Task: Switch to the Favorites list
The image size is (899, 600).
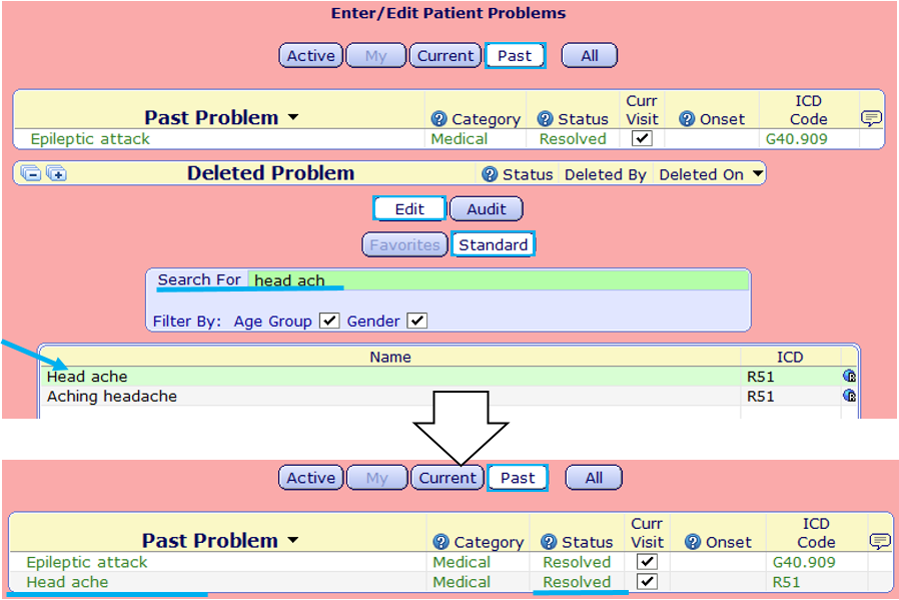Action: pyautogui.click(x=404, y=244)
